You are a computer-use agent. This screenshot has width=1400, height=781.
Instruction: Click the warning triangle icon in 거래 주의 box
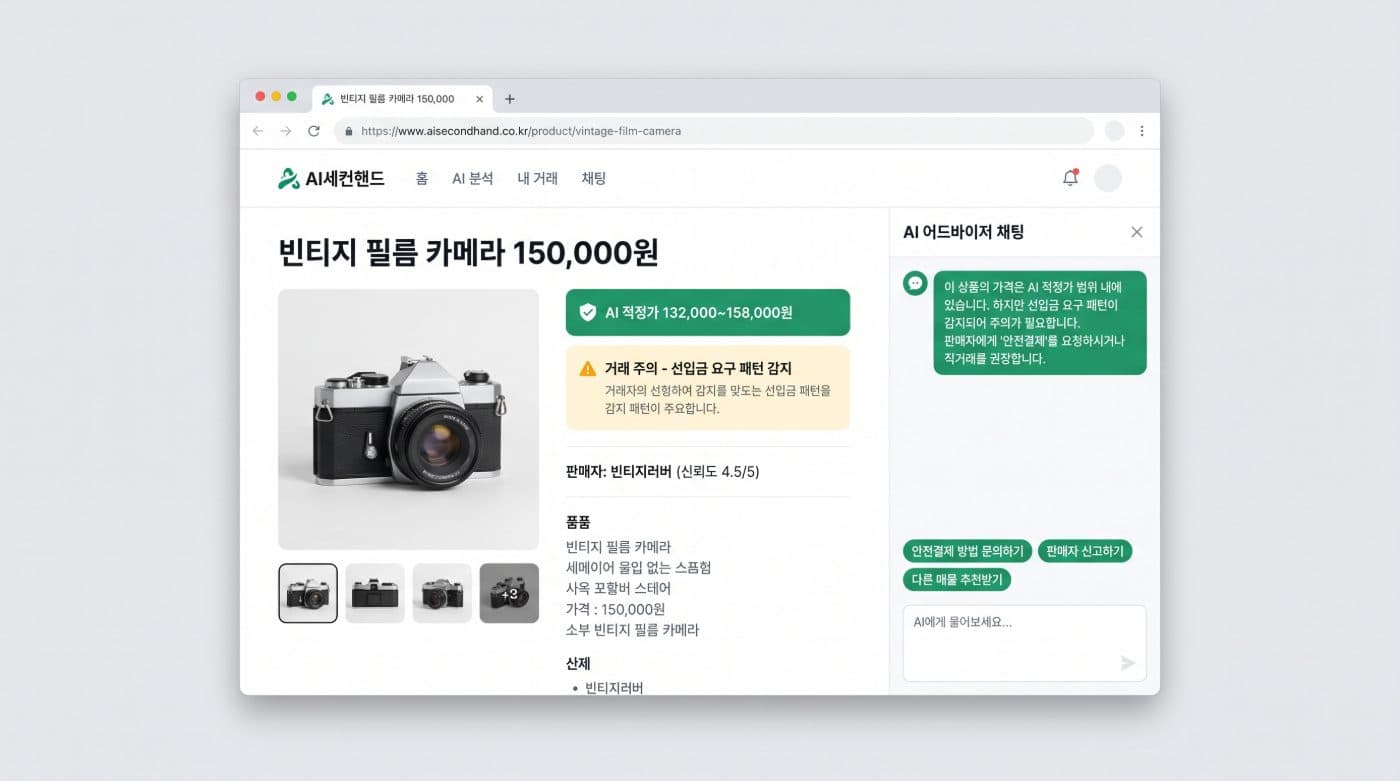tap(588, 369)
